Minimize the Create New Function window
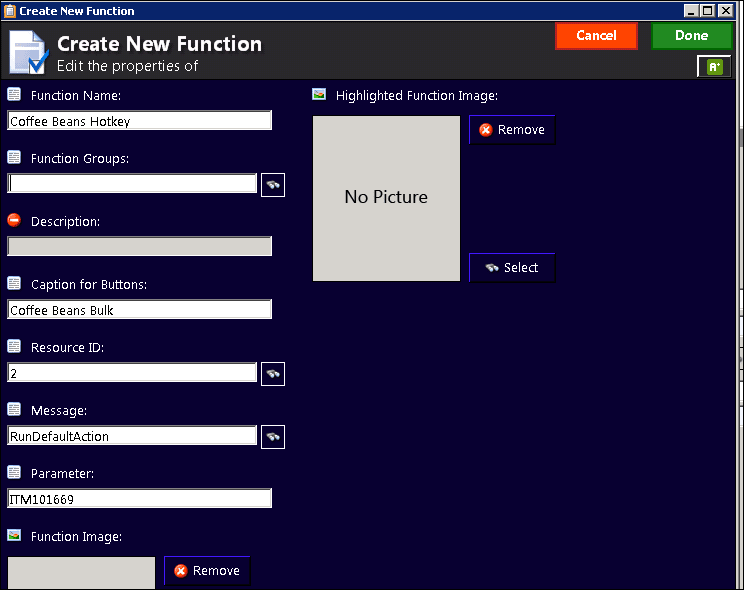744x590 pixels. pos(691,10)
